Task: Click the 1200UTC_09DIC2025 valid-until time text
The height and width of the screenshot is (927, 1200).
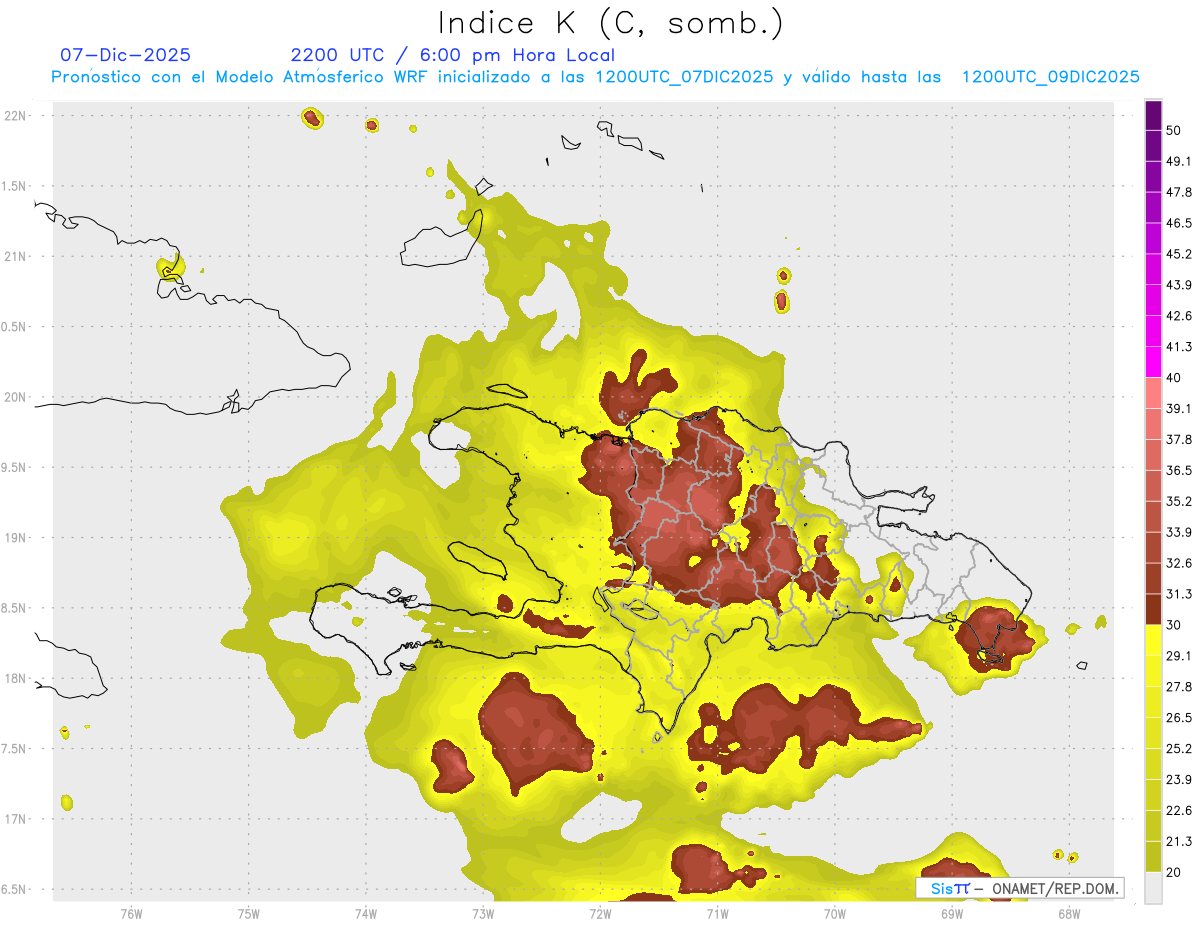Action: coord(1050,77)
